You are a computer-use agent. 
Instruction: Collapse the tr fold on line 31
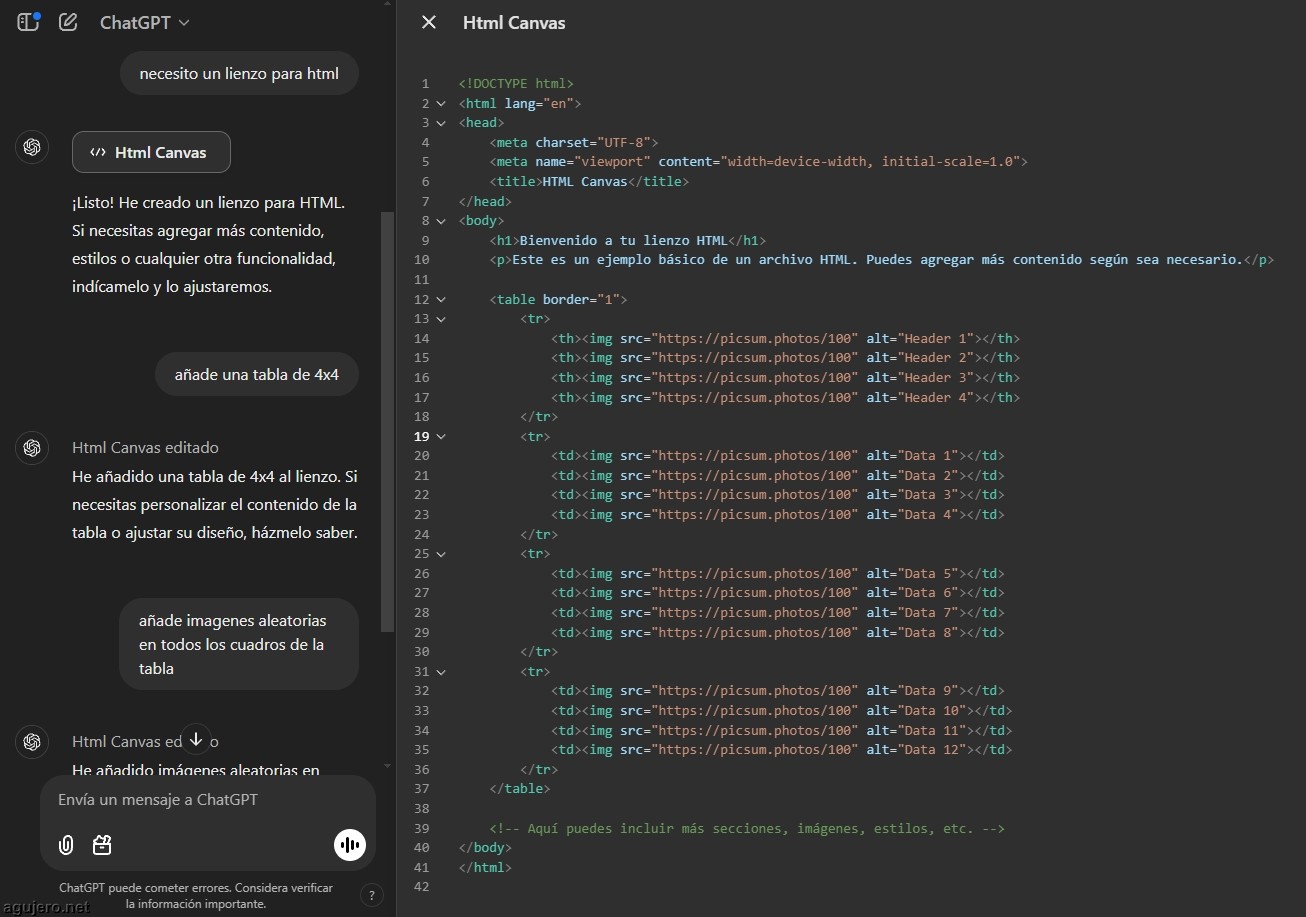tap(441, 672)
